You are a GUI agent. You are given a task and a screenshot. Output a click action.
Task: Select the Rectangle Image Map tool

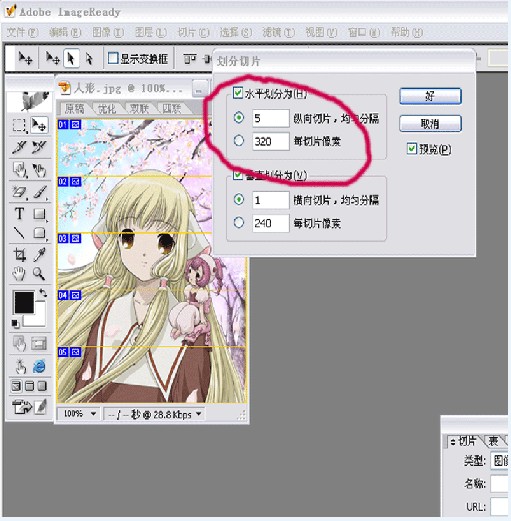pyautogui.click(x=19, y=170)
